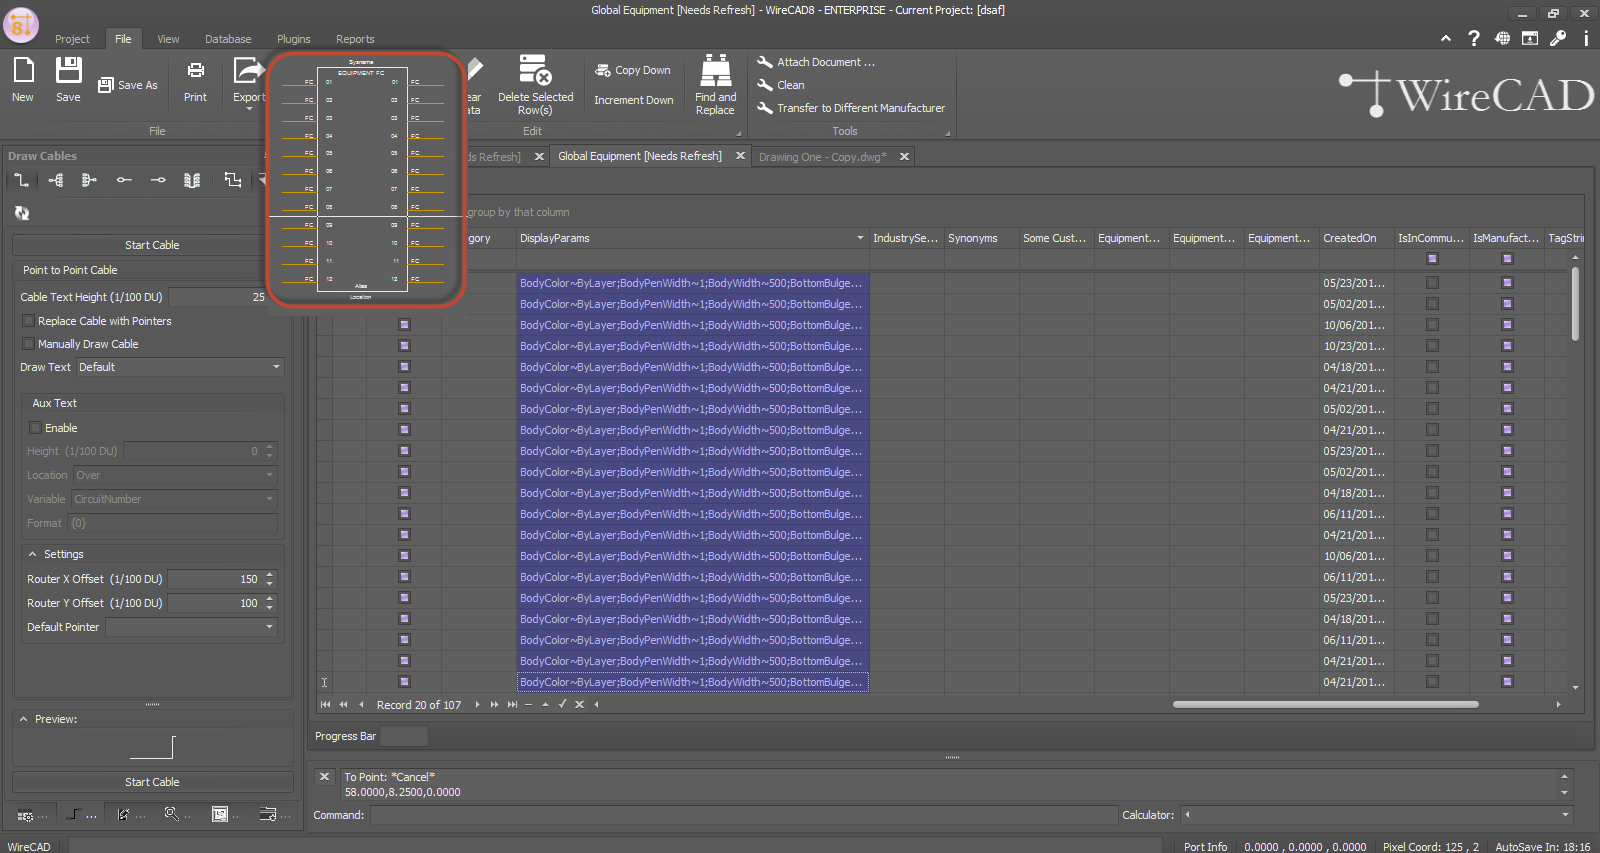1600x853 pixels.
Task: Collapse the Preview section
Action: [x=24, y=719]
